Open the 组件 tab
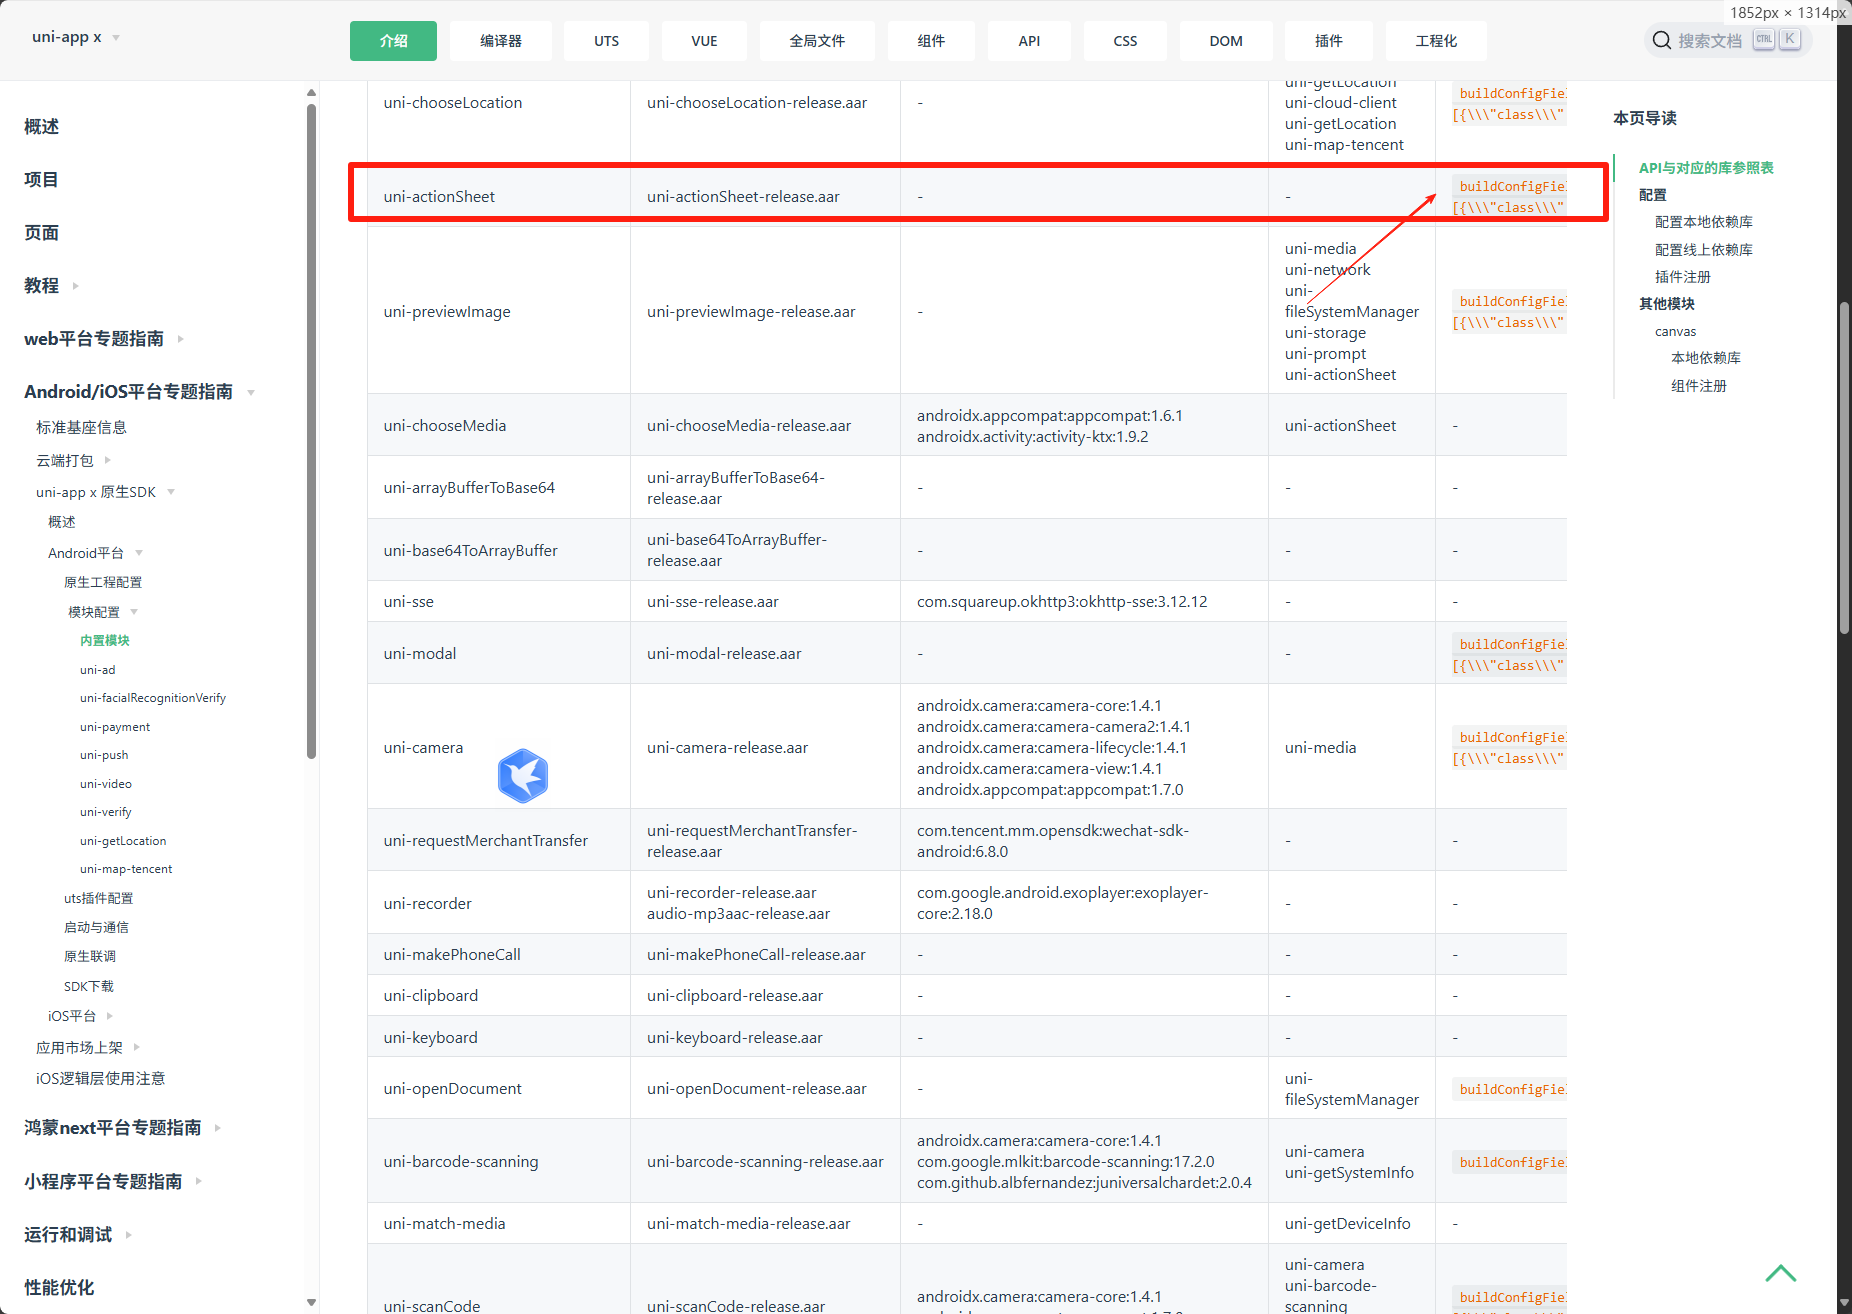Viewport: 1852px width, 1314px height. tap(931, 41)
